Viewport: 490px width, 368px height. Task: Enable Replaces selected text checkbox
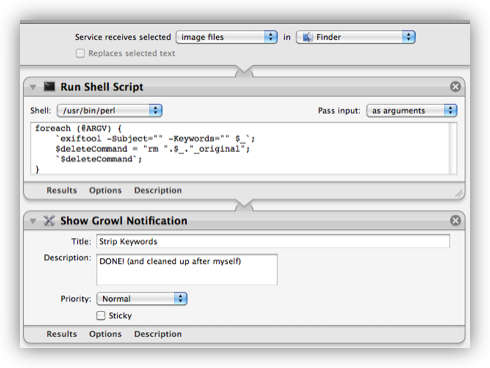click(x=80, y=53)
